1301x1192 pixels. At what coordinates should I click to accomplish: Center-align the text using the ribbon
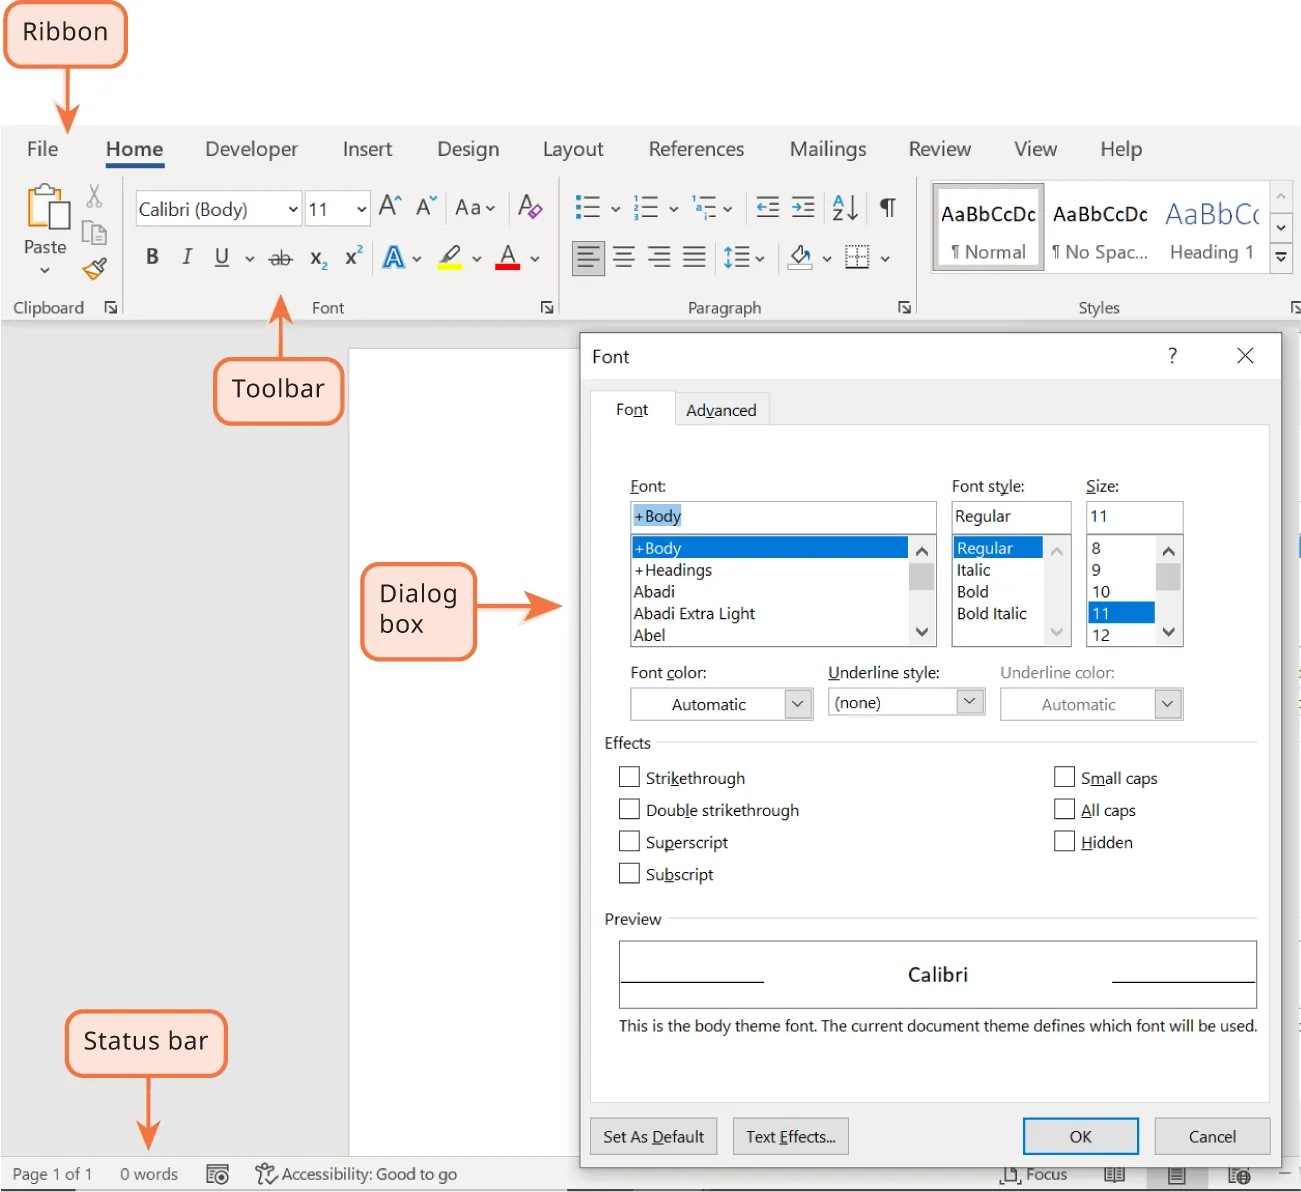tap(623, 257)
